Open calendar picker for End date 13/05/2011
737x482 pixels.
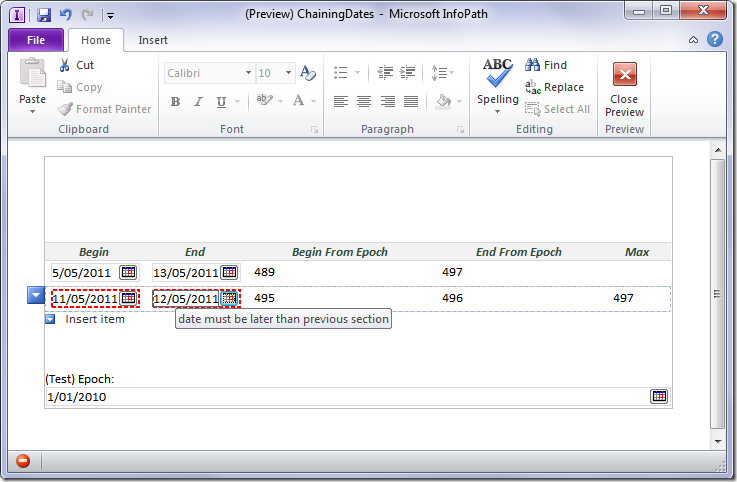(229, 272)
